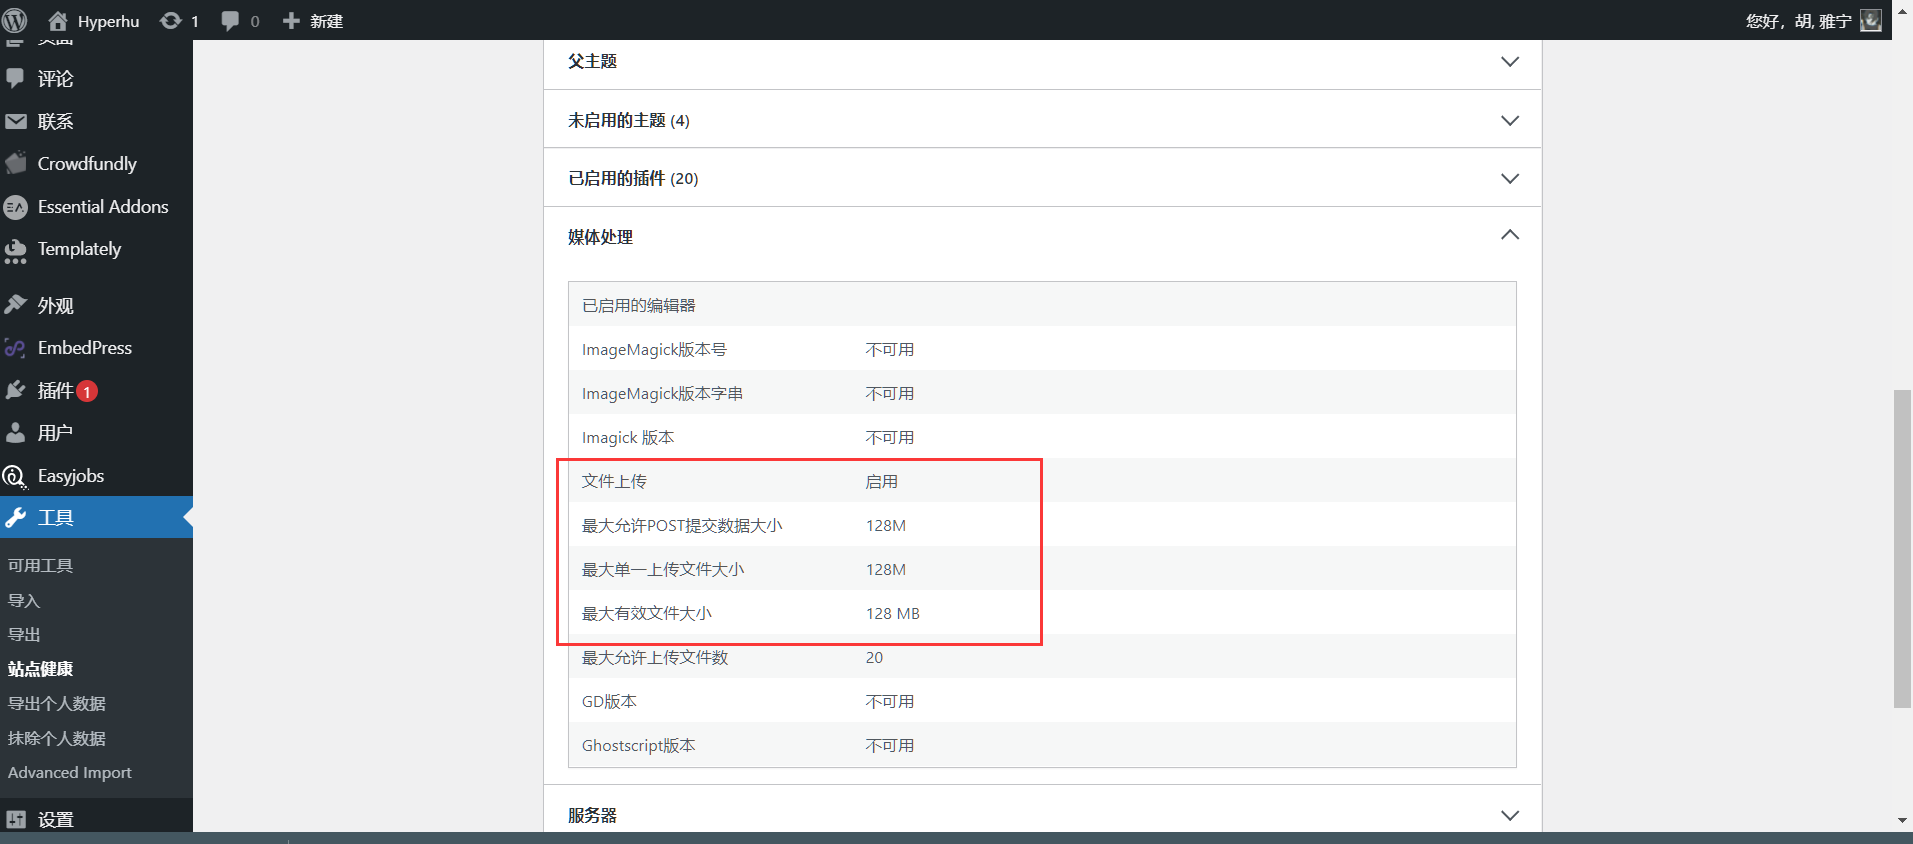Click the Crowdfundly sidebar icon
Screen dimensions: 1913x844
pos(15,163)
